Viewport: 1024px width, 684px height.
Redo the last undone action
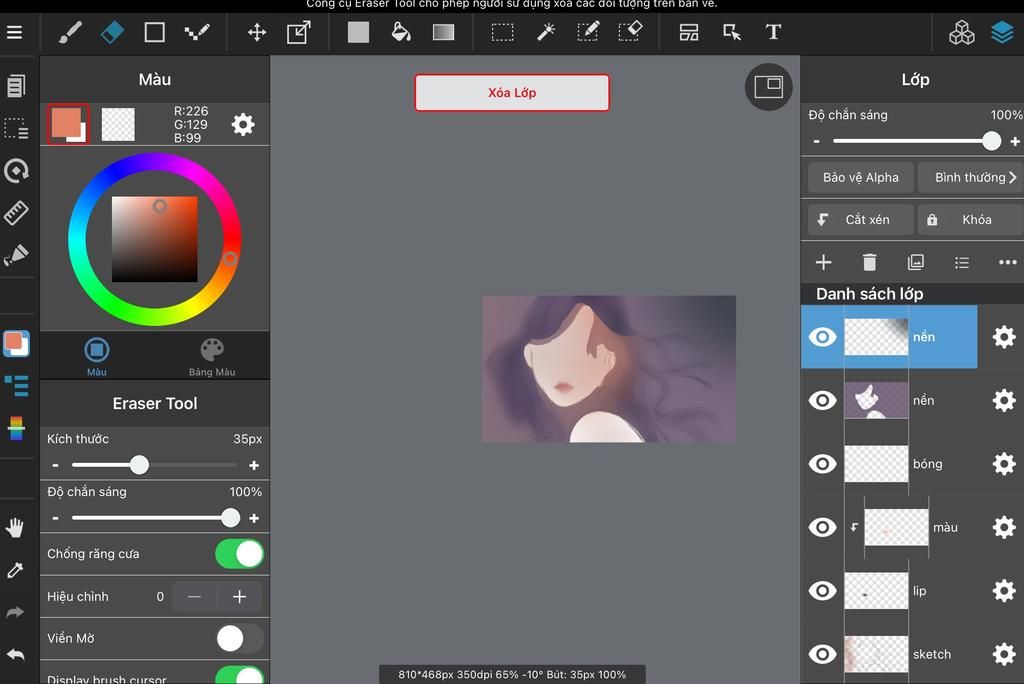pos(15,612)
